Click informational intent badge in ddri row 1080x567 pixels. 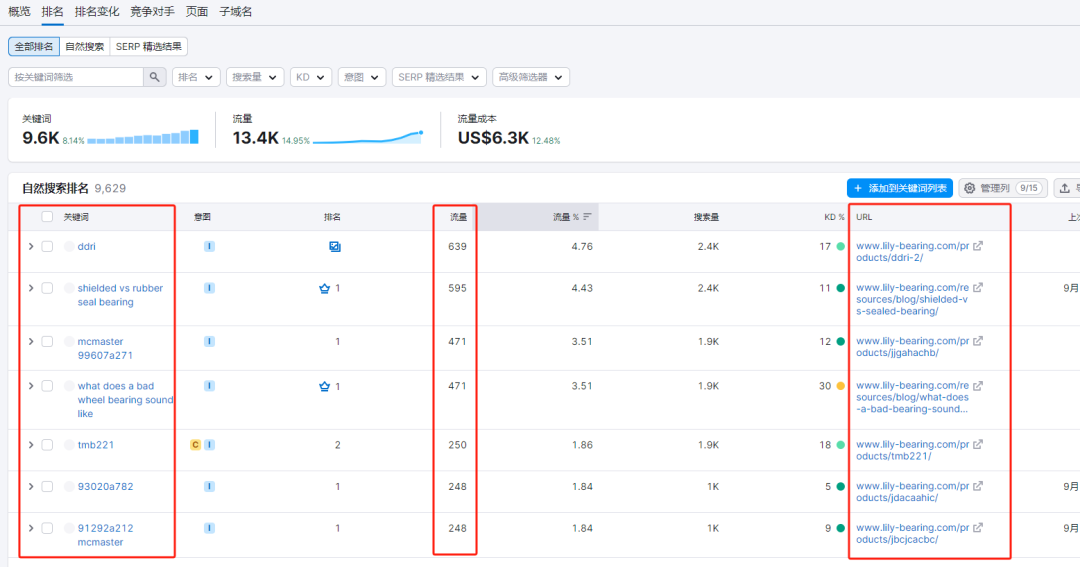click(209, 246)
